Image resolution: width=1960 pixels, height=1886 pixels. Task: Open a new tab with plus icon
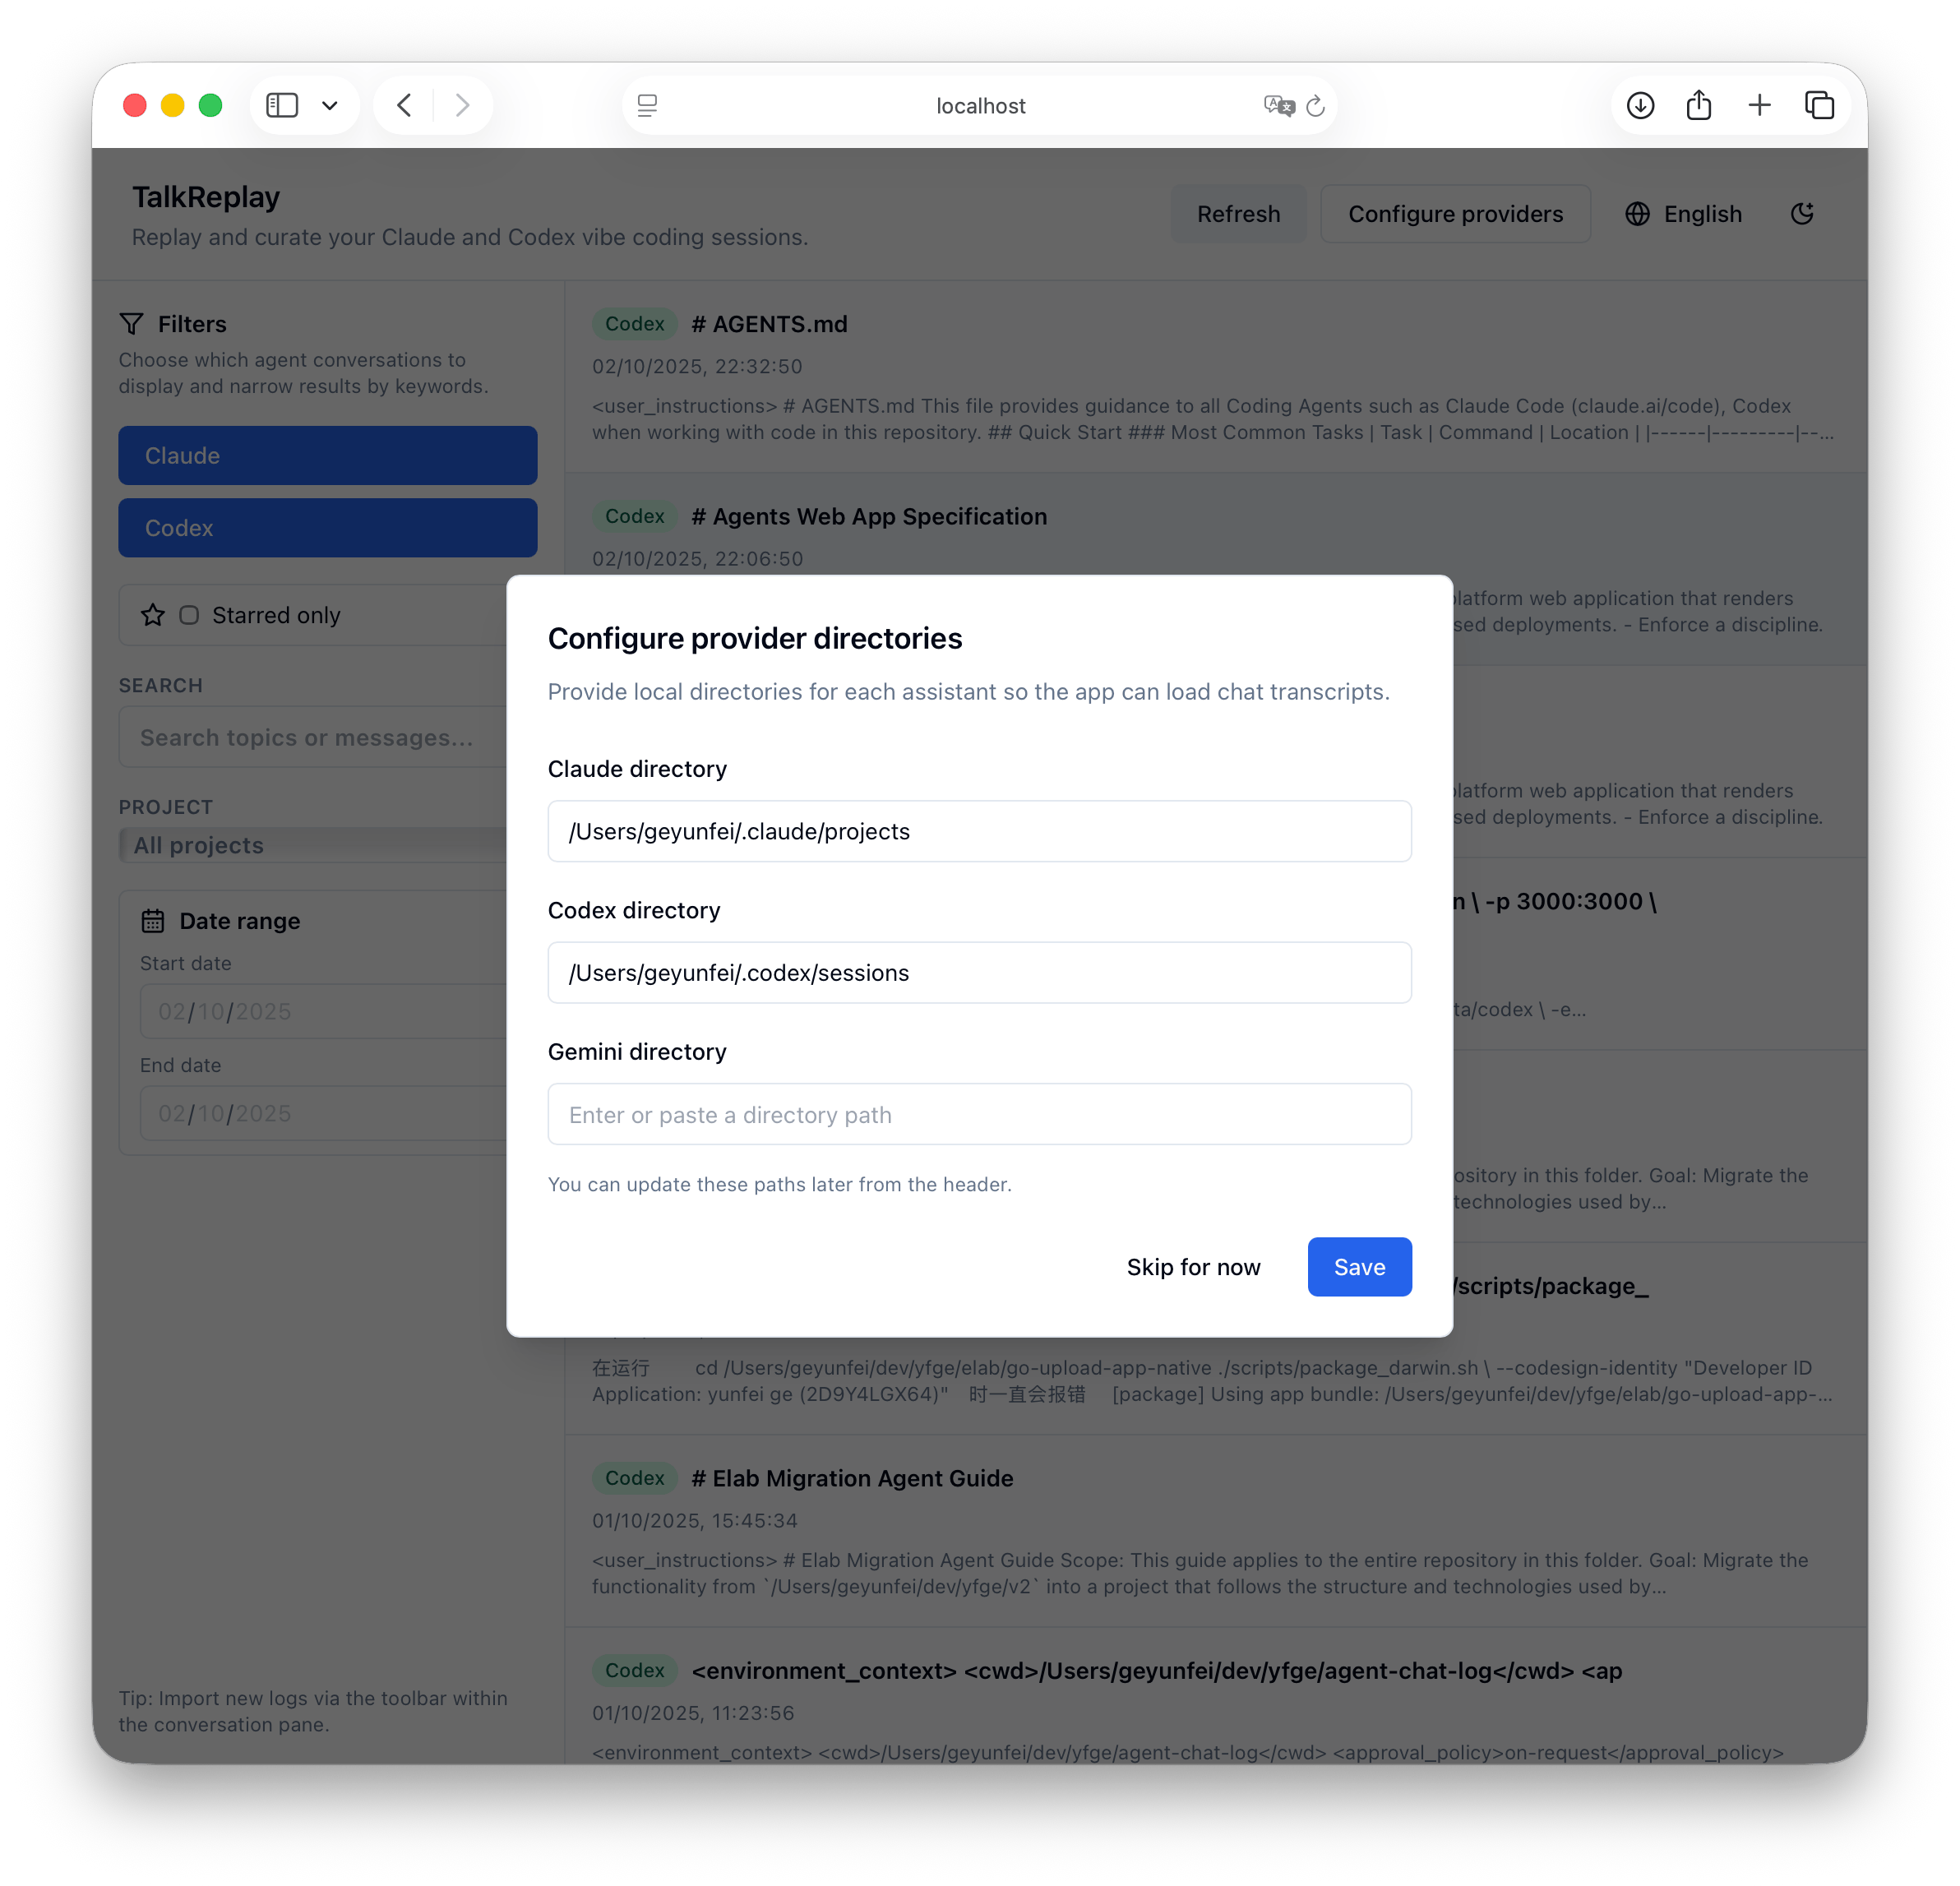coord(1759,105)
